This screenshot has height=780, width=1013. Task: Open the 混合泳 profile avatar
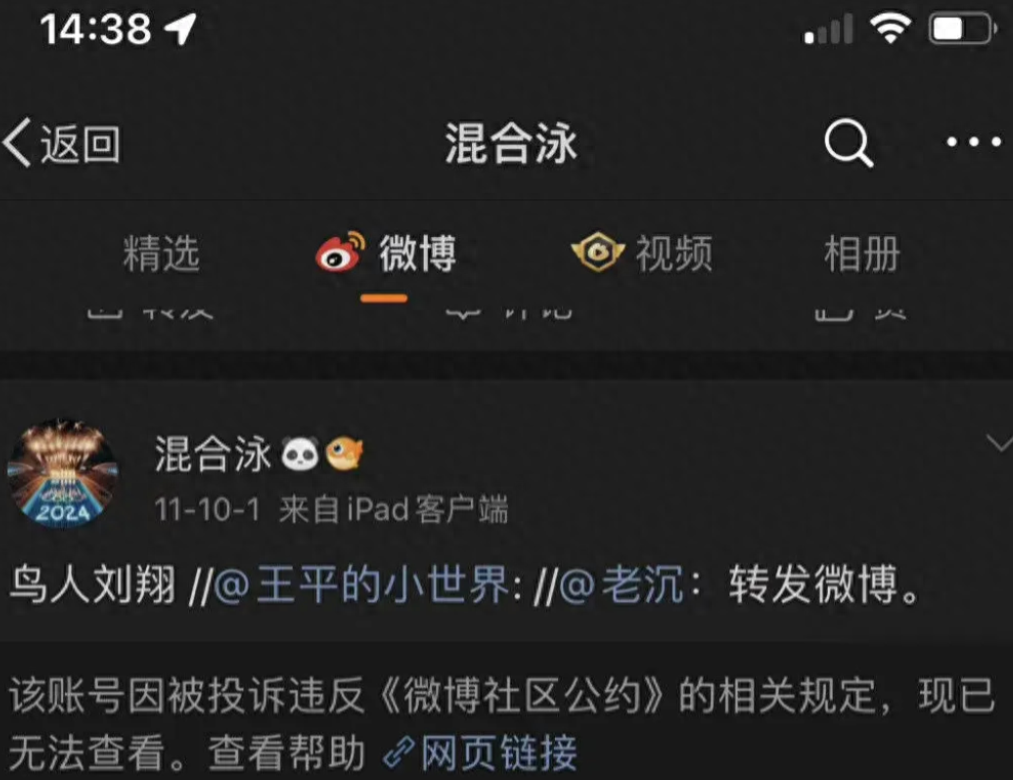click(x=63, y=474)
